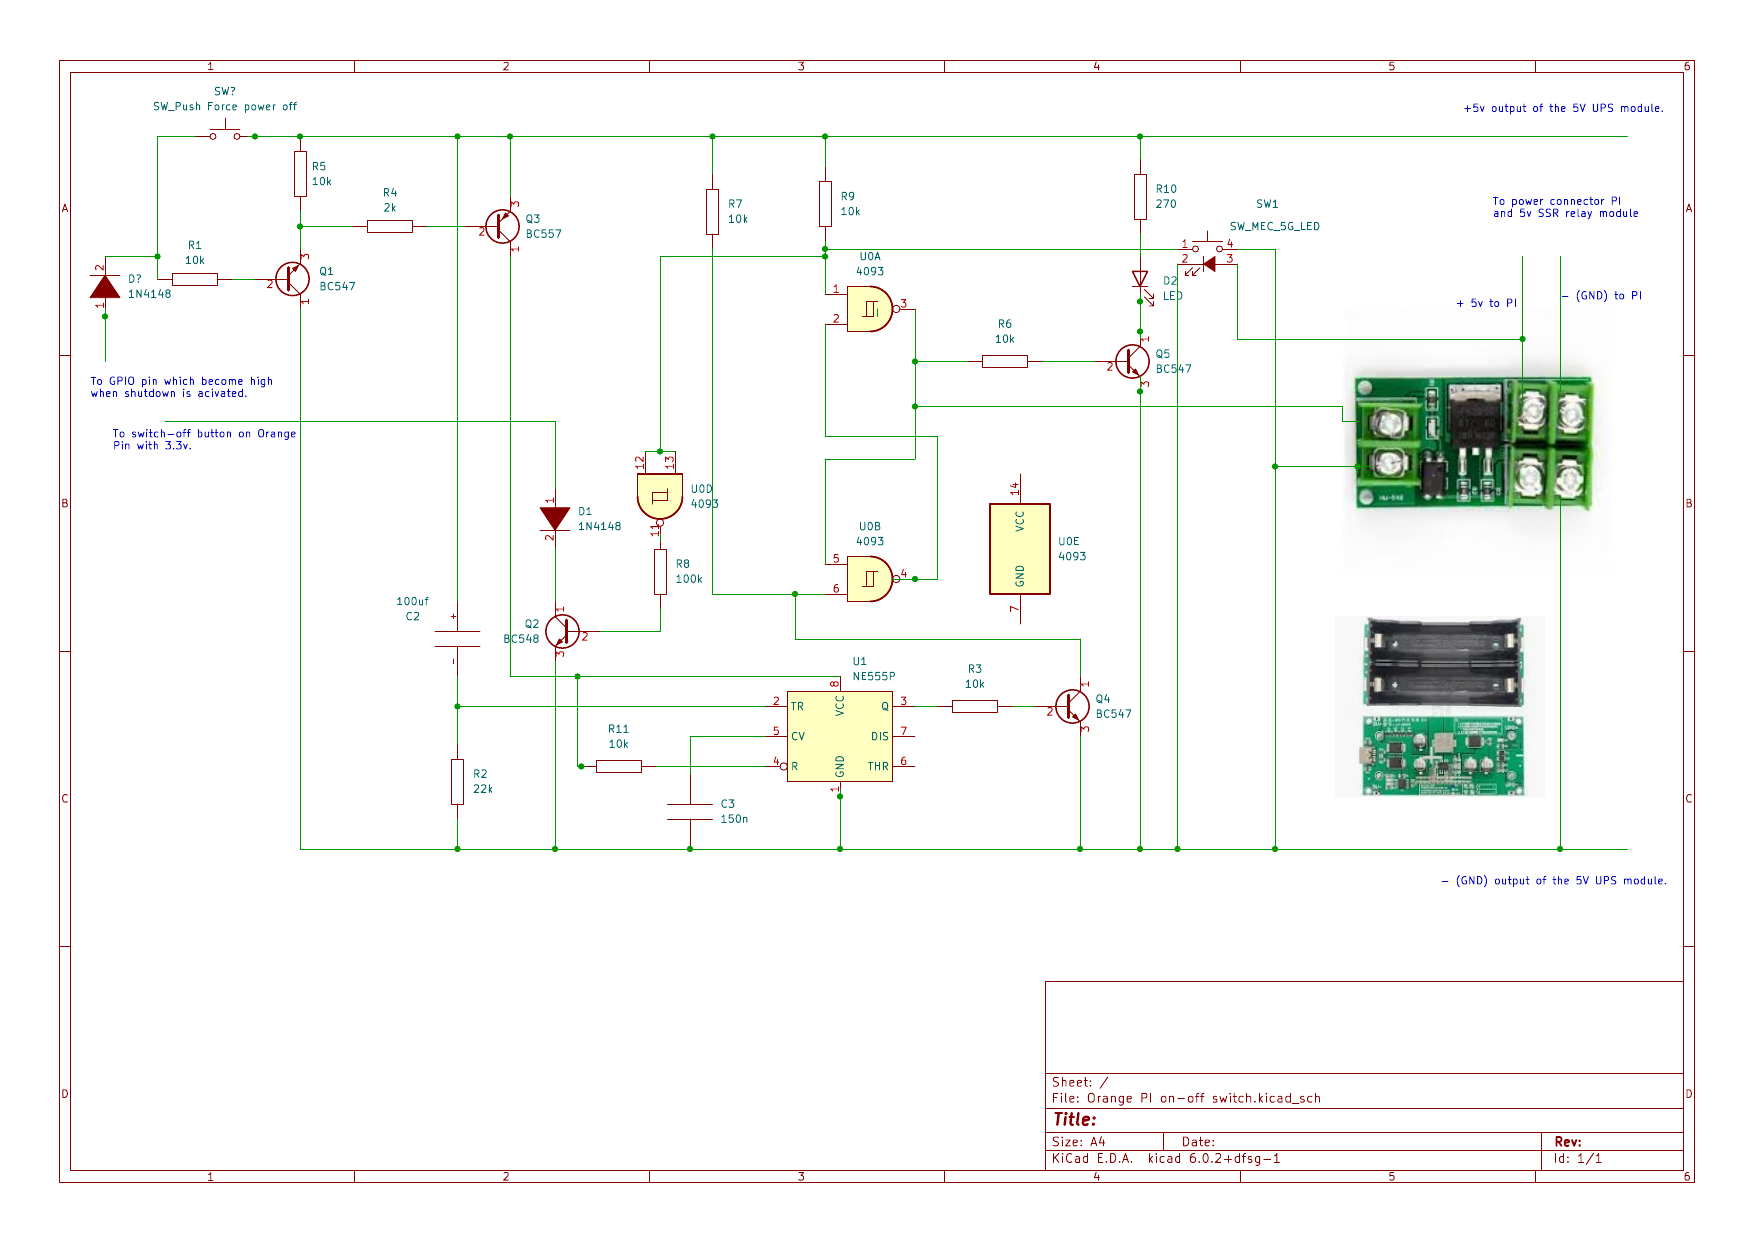Screen dimensions: 1755x1242
Task: Click the '+5v output of the 5V UPS module.' note
Action: tap(1564, 108)
